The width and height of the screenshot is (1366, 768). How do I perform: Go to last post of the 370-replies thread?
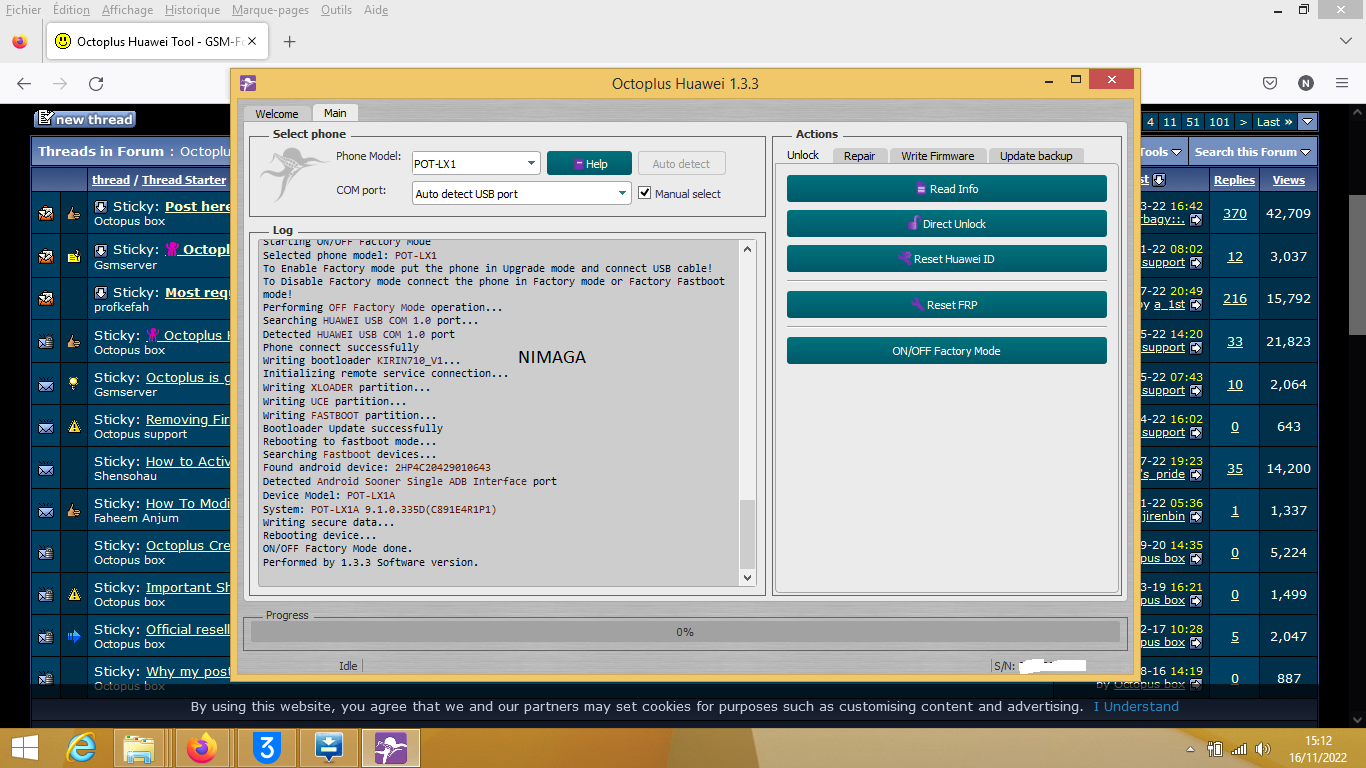point(1197,220)
